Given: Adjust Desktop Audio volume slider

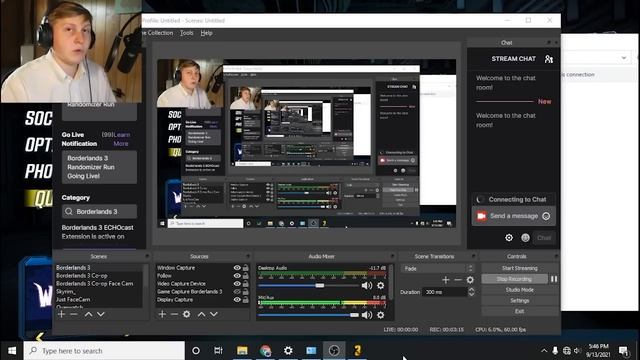Looking at the screenshot, I should 320,286.
